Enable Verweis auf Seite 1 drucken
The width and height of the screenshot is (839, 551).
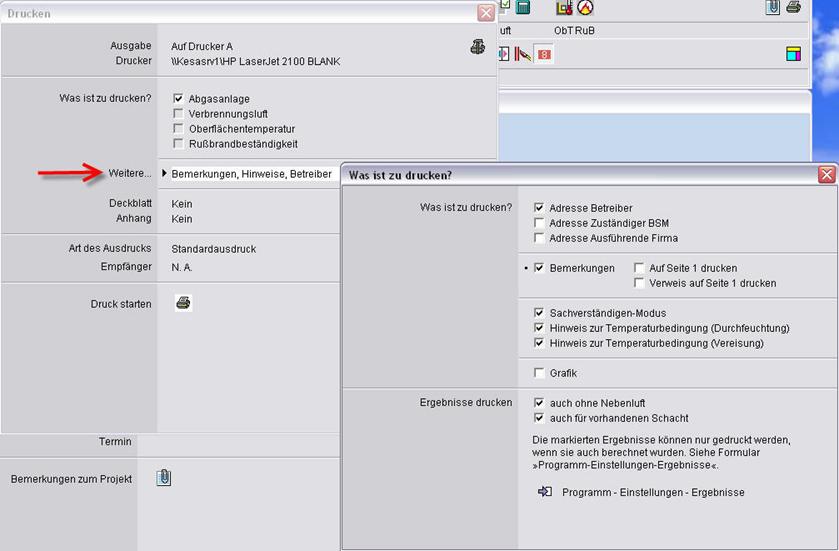tap(639, 282)
